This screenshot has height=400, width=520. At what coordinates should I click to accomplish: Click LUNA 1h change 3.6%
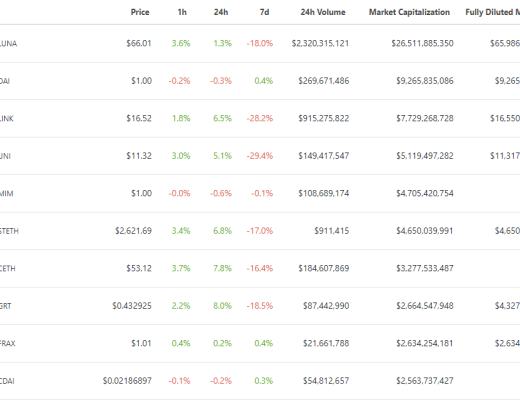(181, 43)
